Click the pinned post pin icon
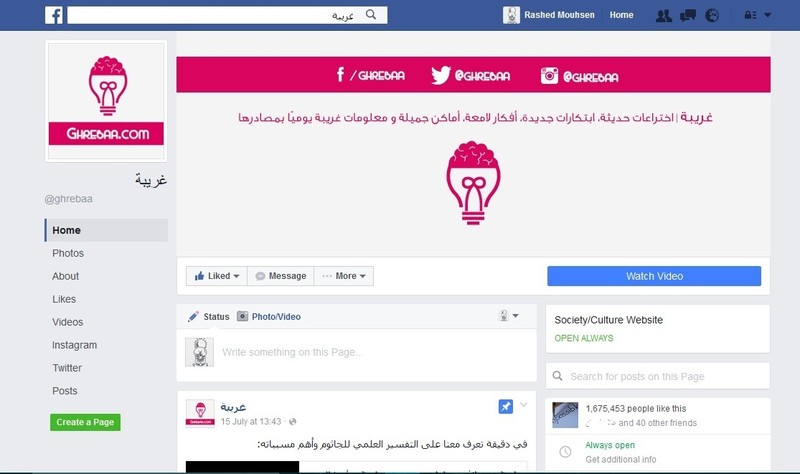800x474 pixels. (506, 407)
